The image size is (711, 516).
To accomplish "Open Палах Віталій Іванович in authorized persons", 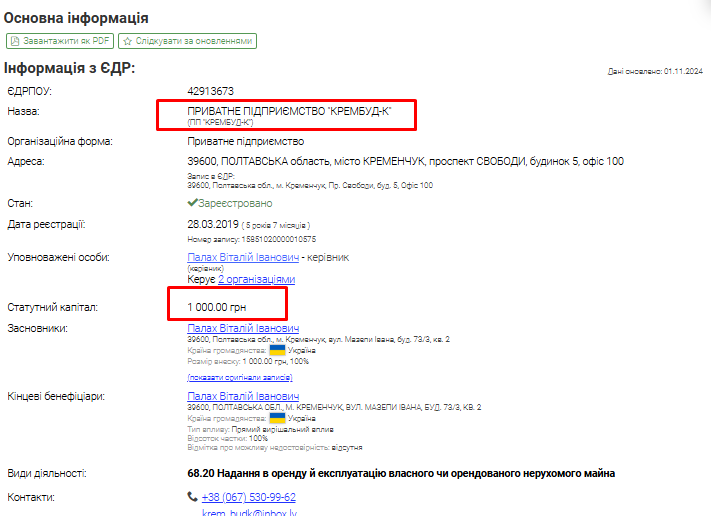I will (243, 258).
